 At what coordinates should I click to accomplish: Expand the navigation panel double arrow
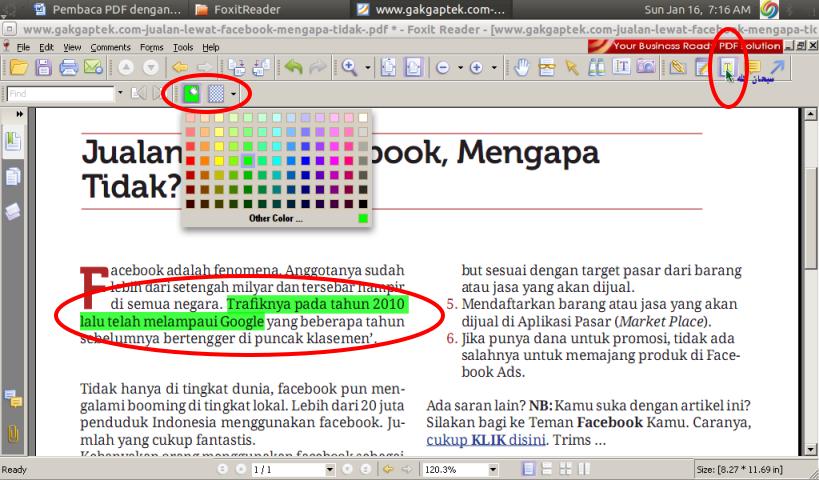coord(20,114)
